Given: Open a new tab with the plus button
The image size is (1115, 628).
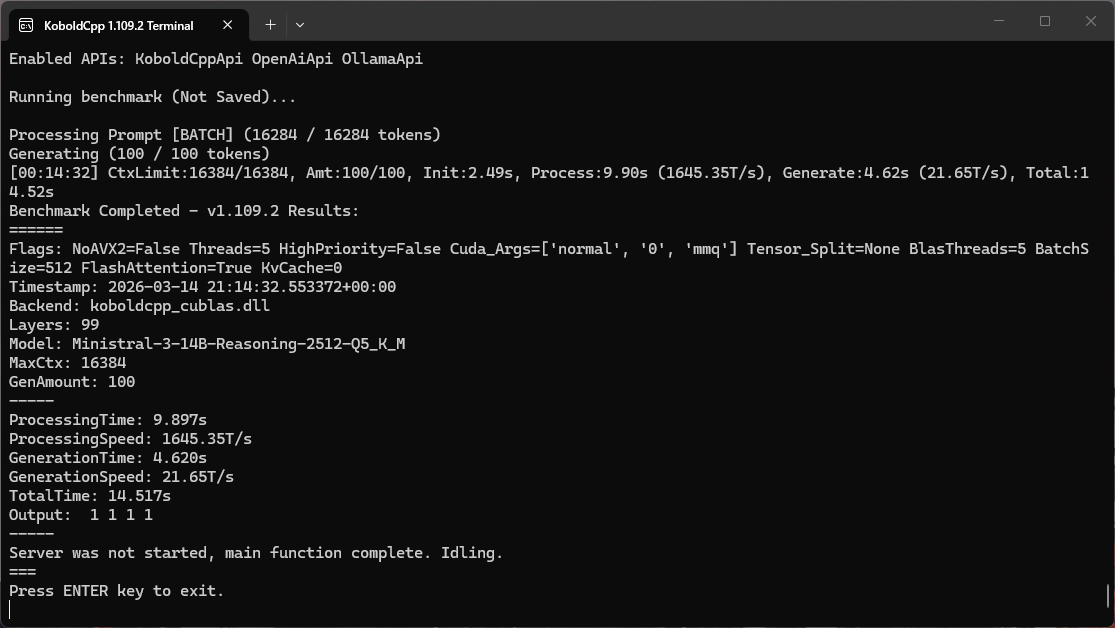Looking at the screenshot, I should pyautogui.click(x=270, y=24).
